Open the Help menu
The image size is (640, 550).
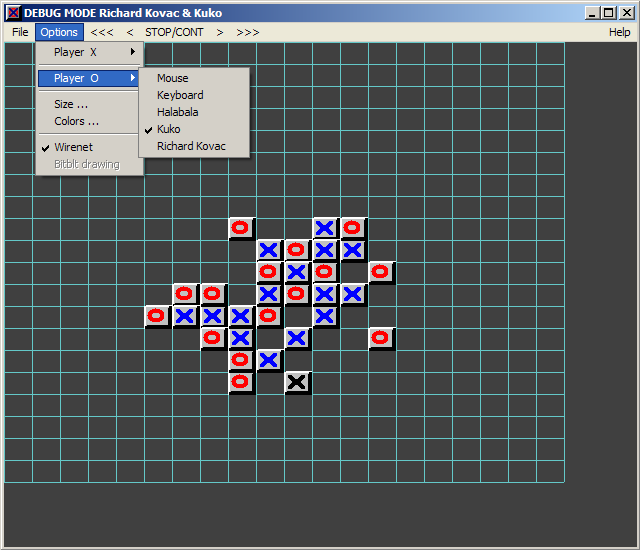(619, 32)
